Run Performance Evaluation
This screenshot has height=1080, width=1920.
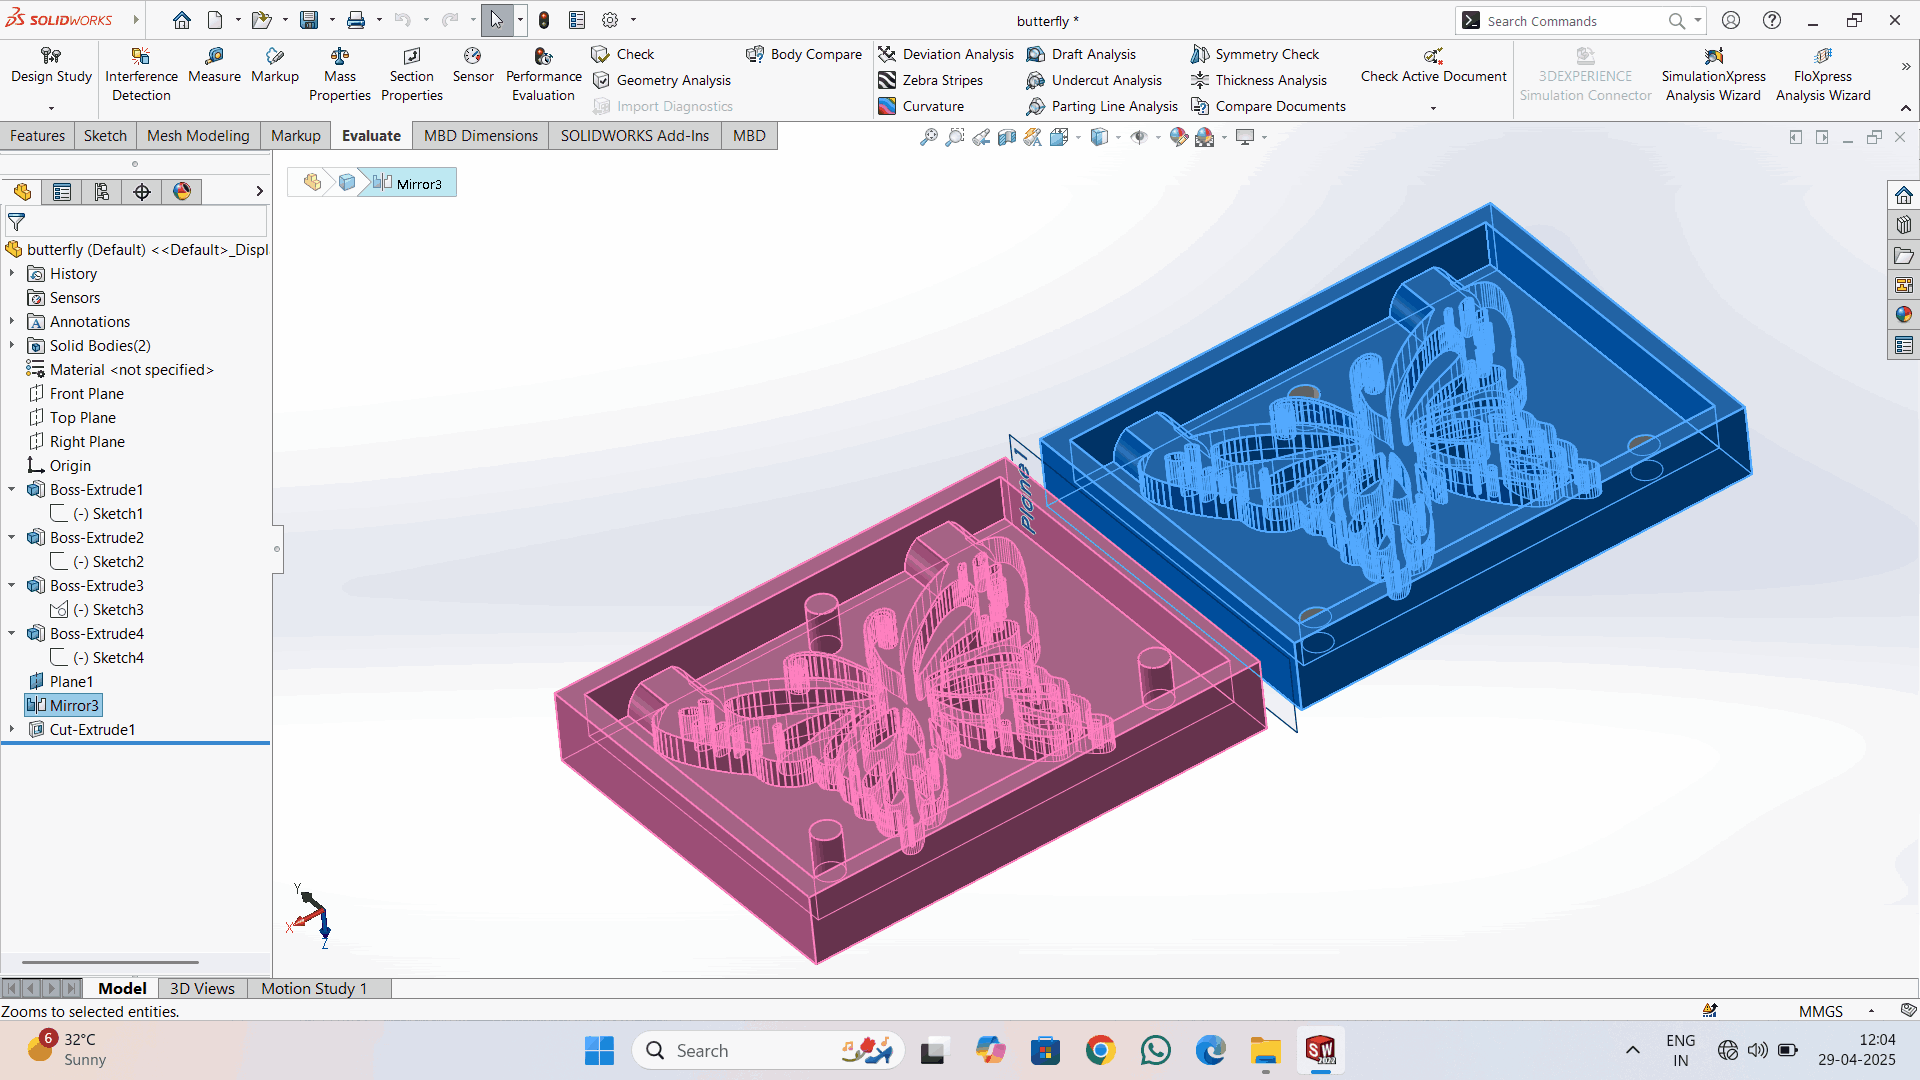point(543,75)
